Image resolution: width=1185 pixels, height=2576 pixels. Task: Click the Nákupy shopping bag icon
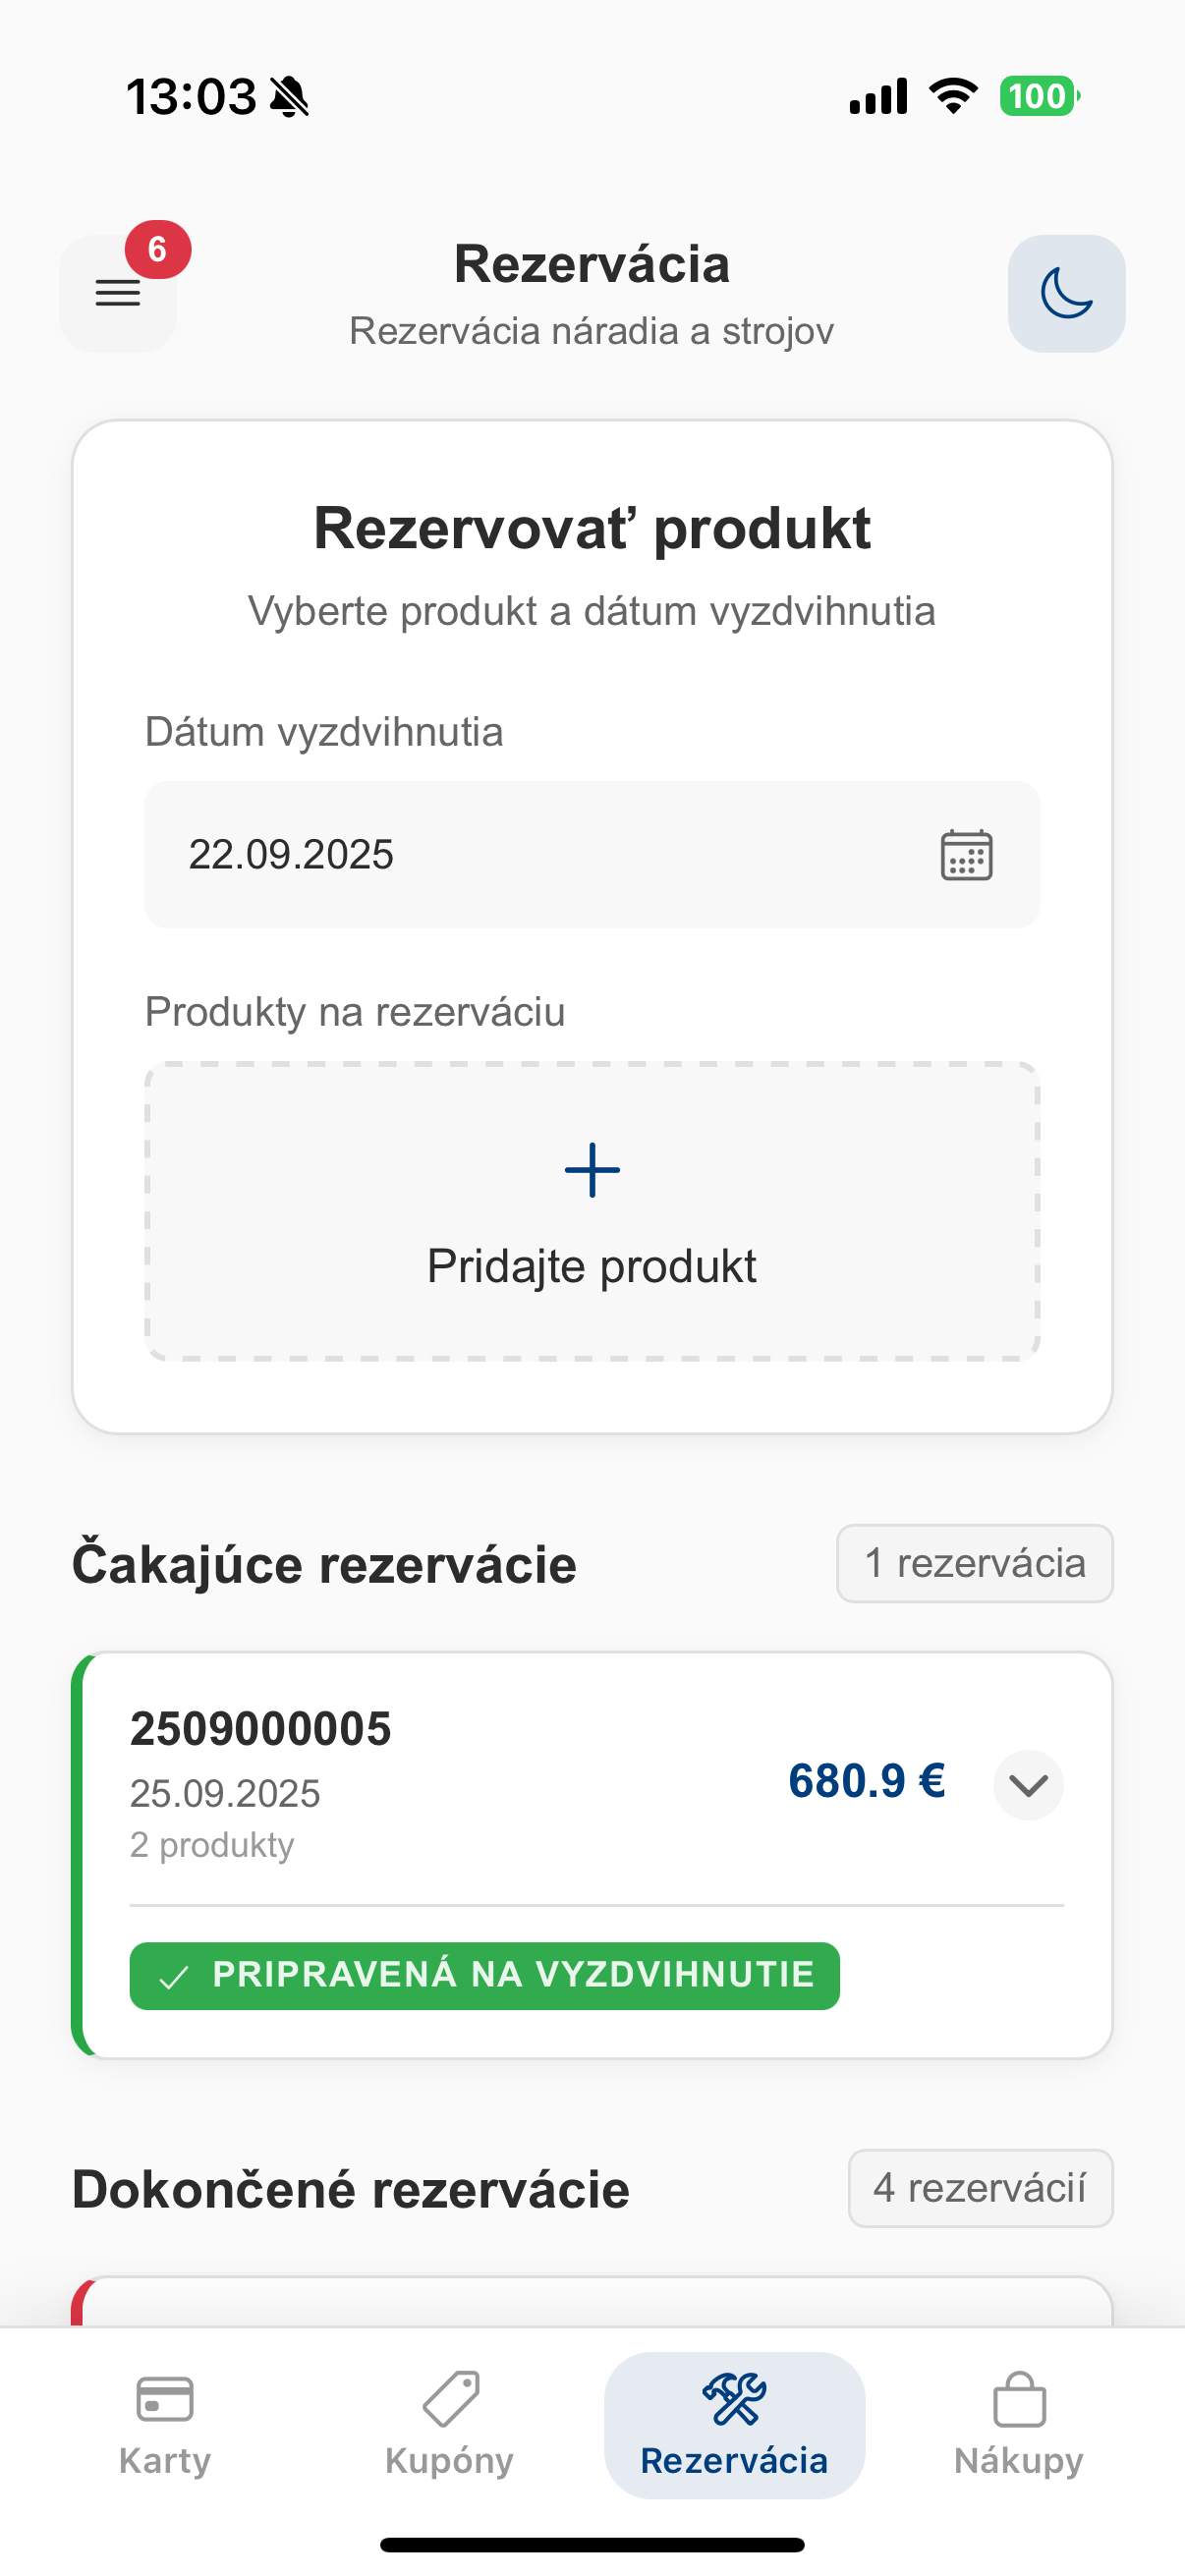pos(1019,2399)
